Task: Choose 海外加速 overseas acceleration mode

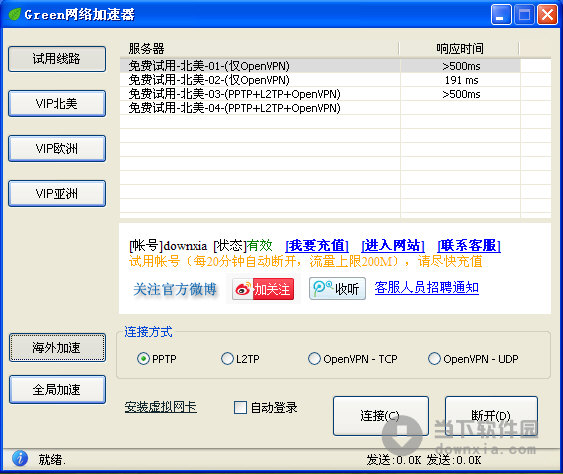Action: point(57,348)
